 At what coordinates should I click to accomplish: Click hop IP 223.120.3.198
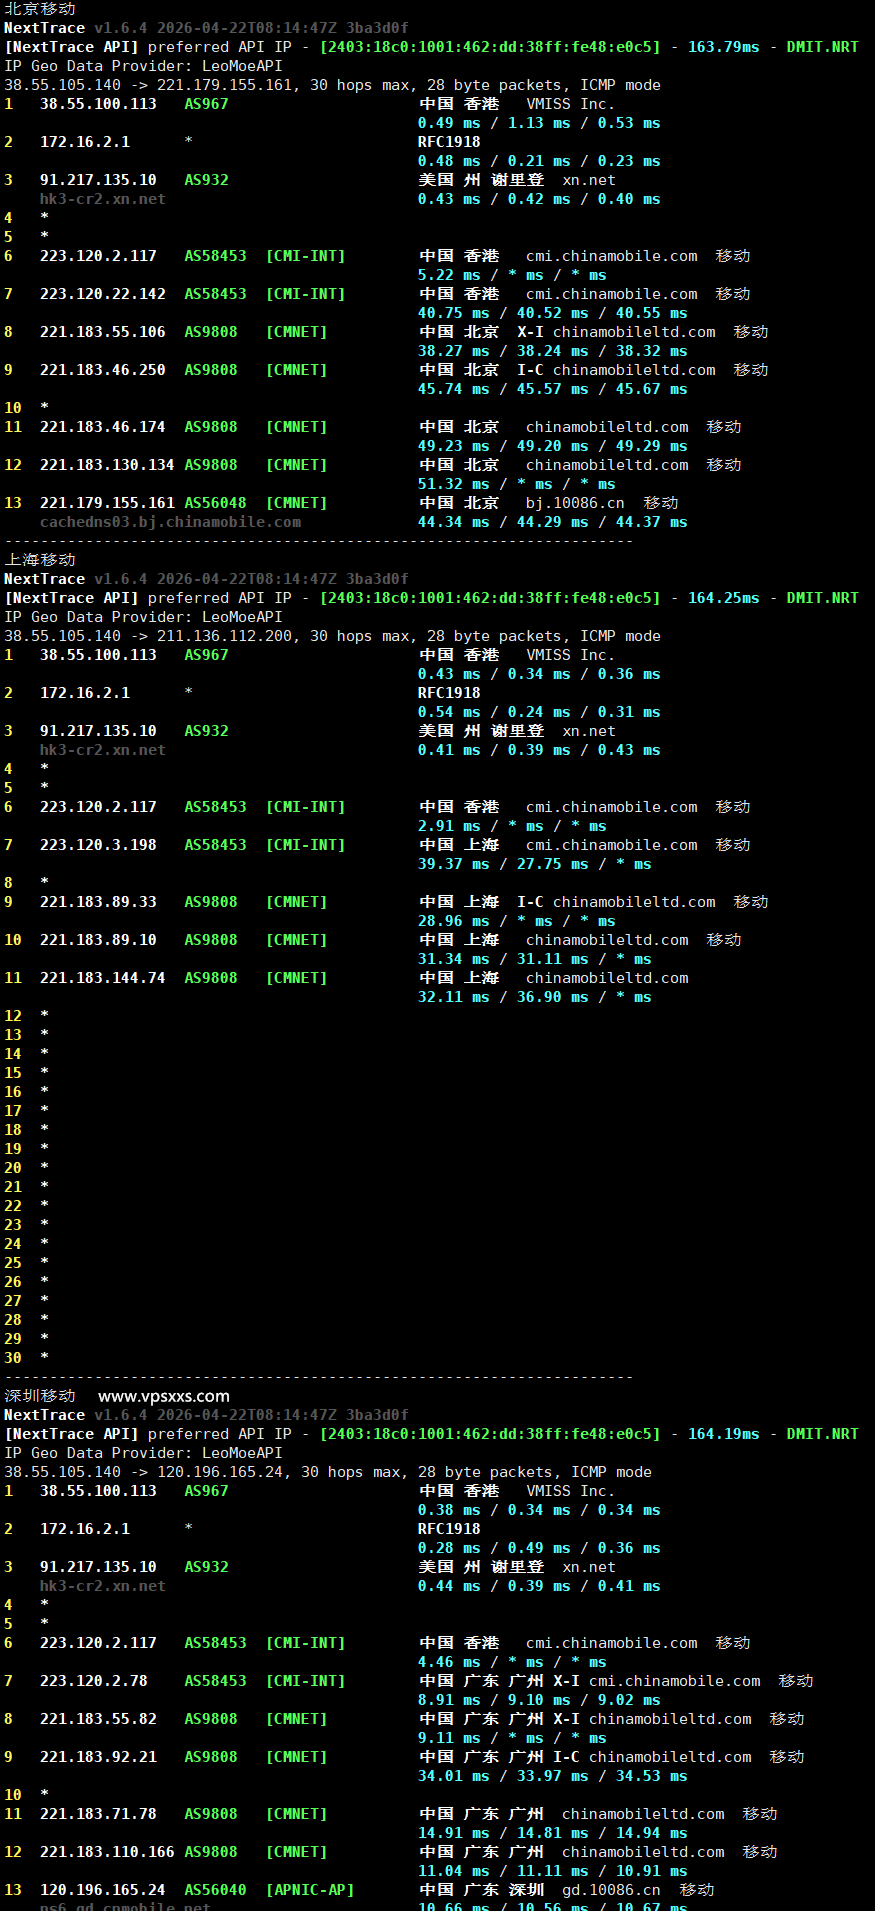point(98,845)
